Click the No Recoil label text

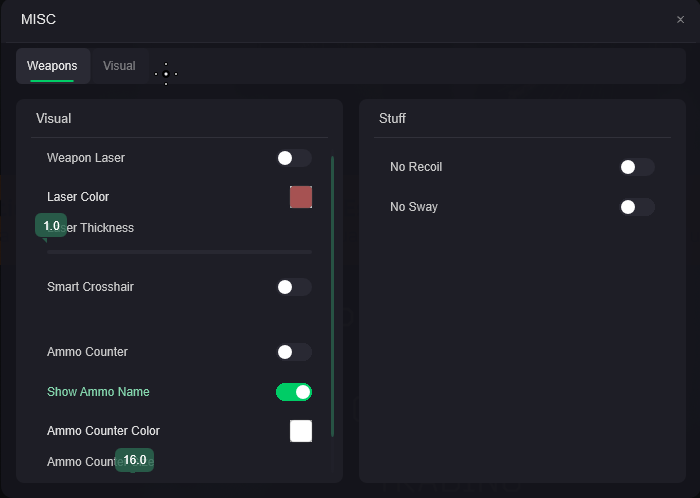pos(416,167)
